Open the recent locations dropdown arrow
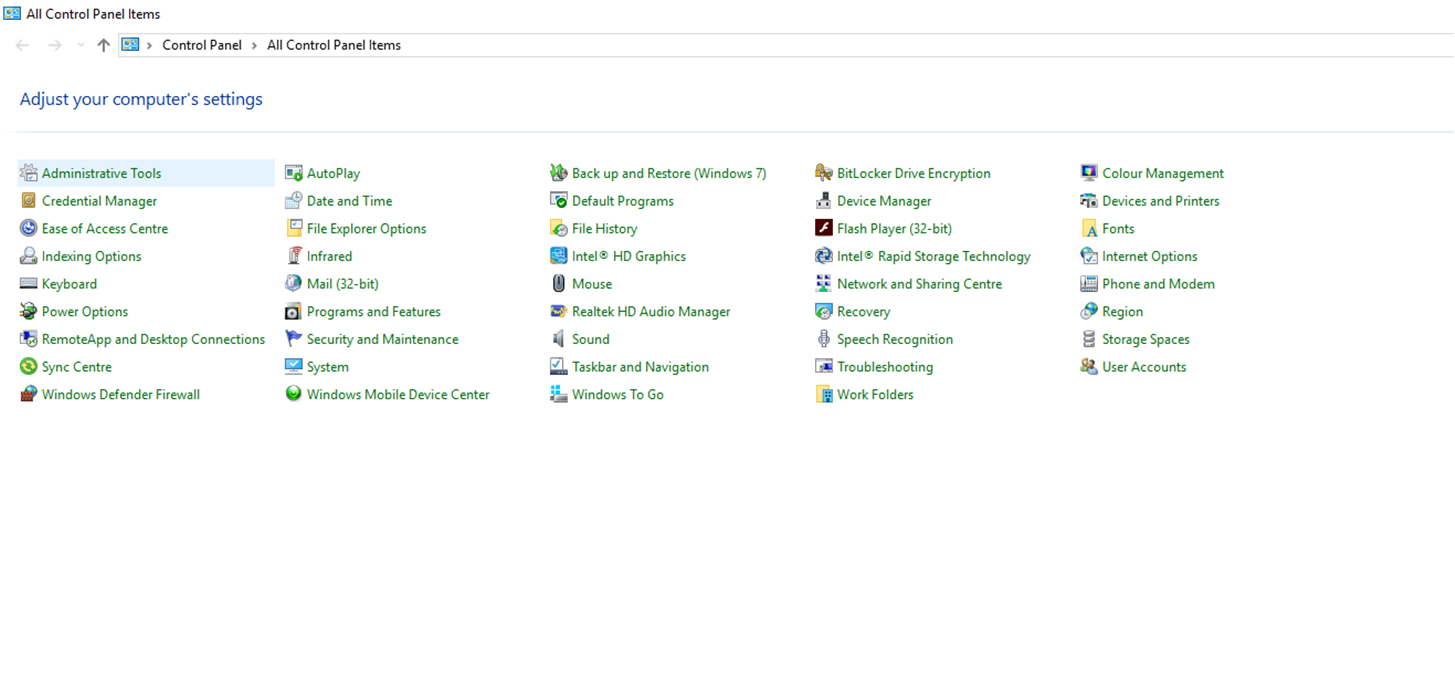The width and height of the screenshot is (1455, 674). coord(79,45)
